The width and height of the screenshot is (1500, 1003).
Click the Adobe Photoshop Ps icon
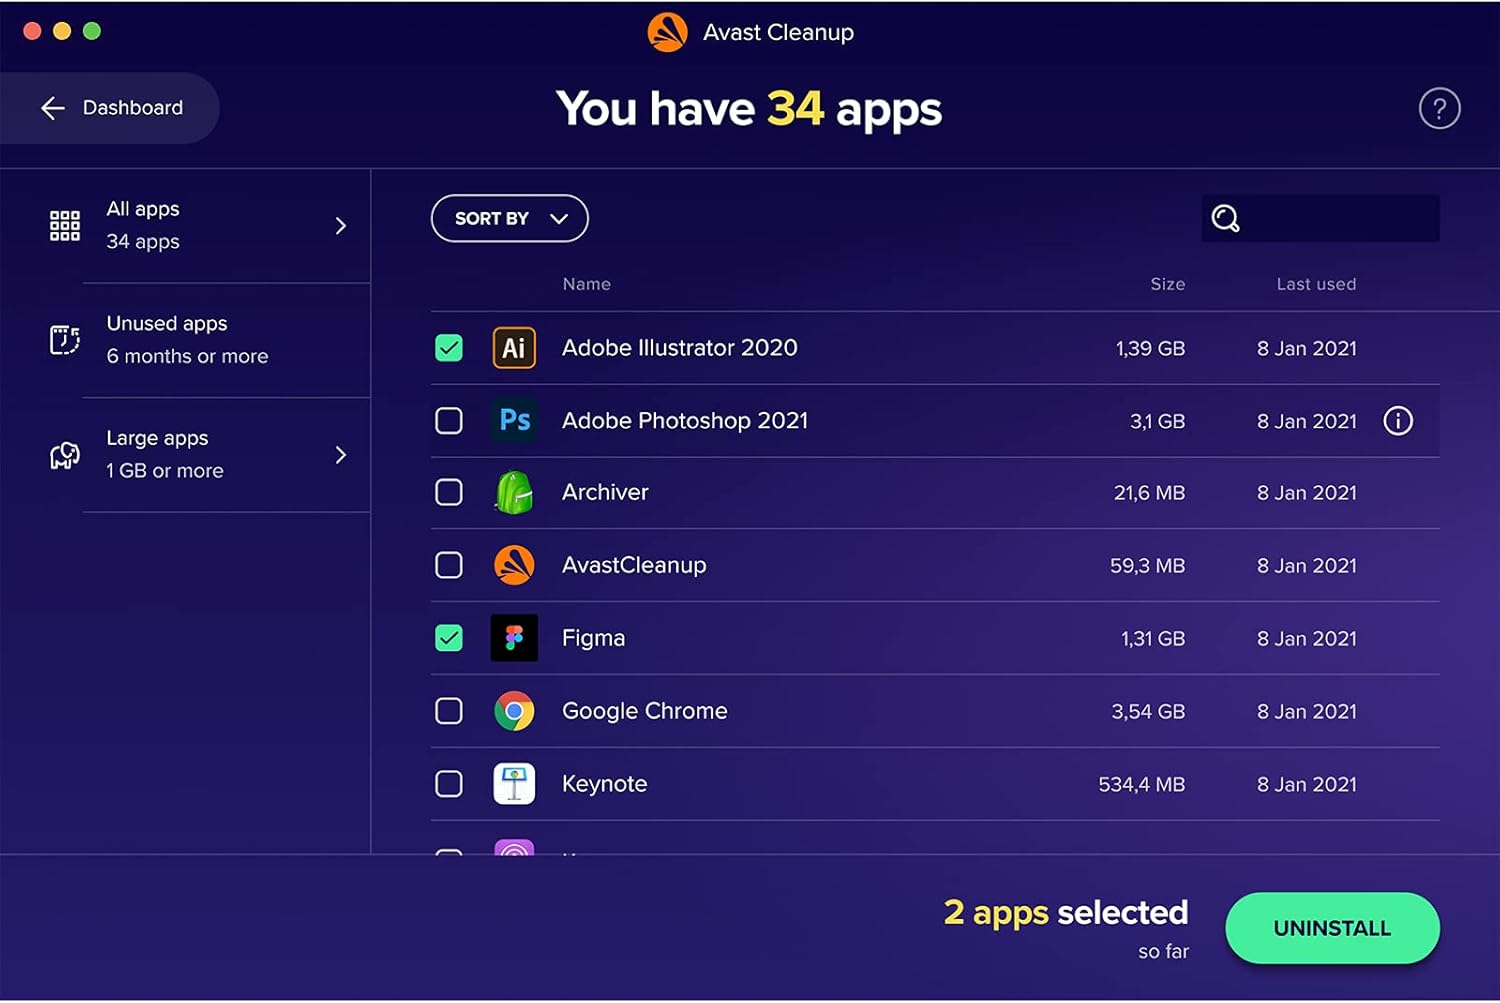[x=514, y=420]
